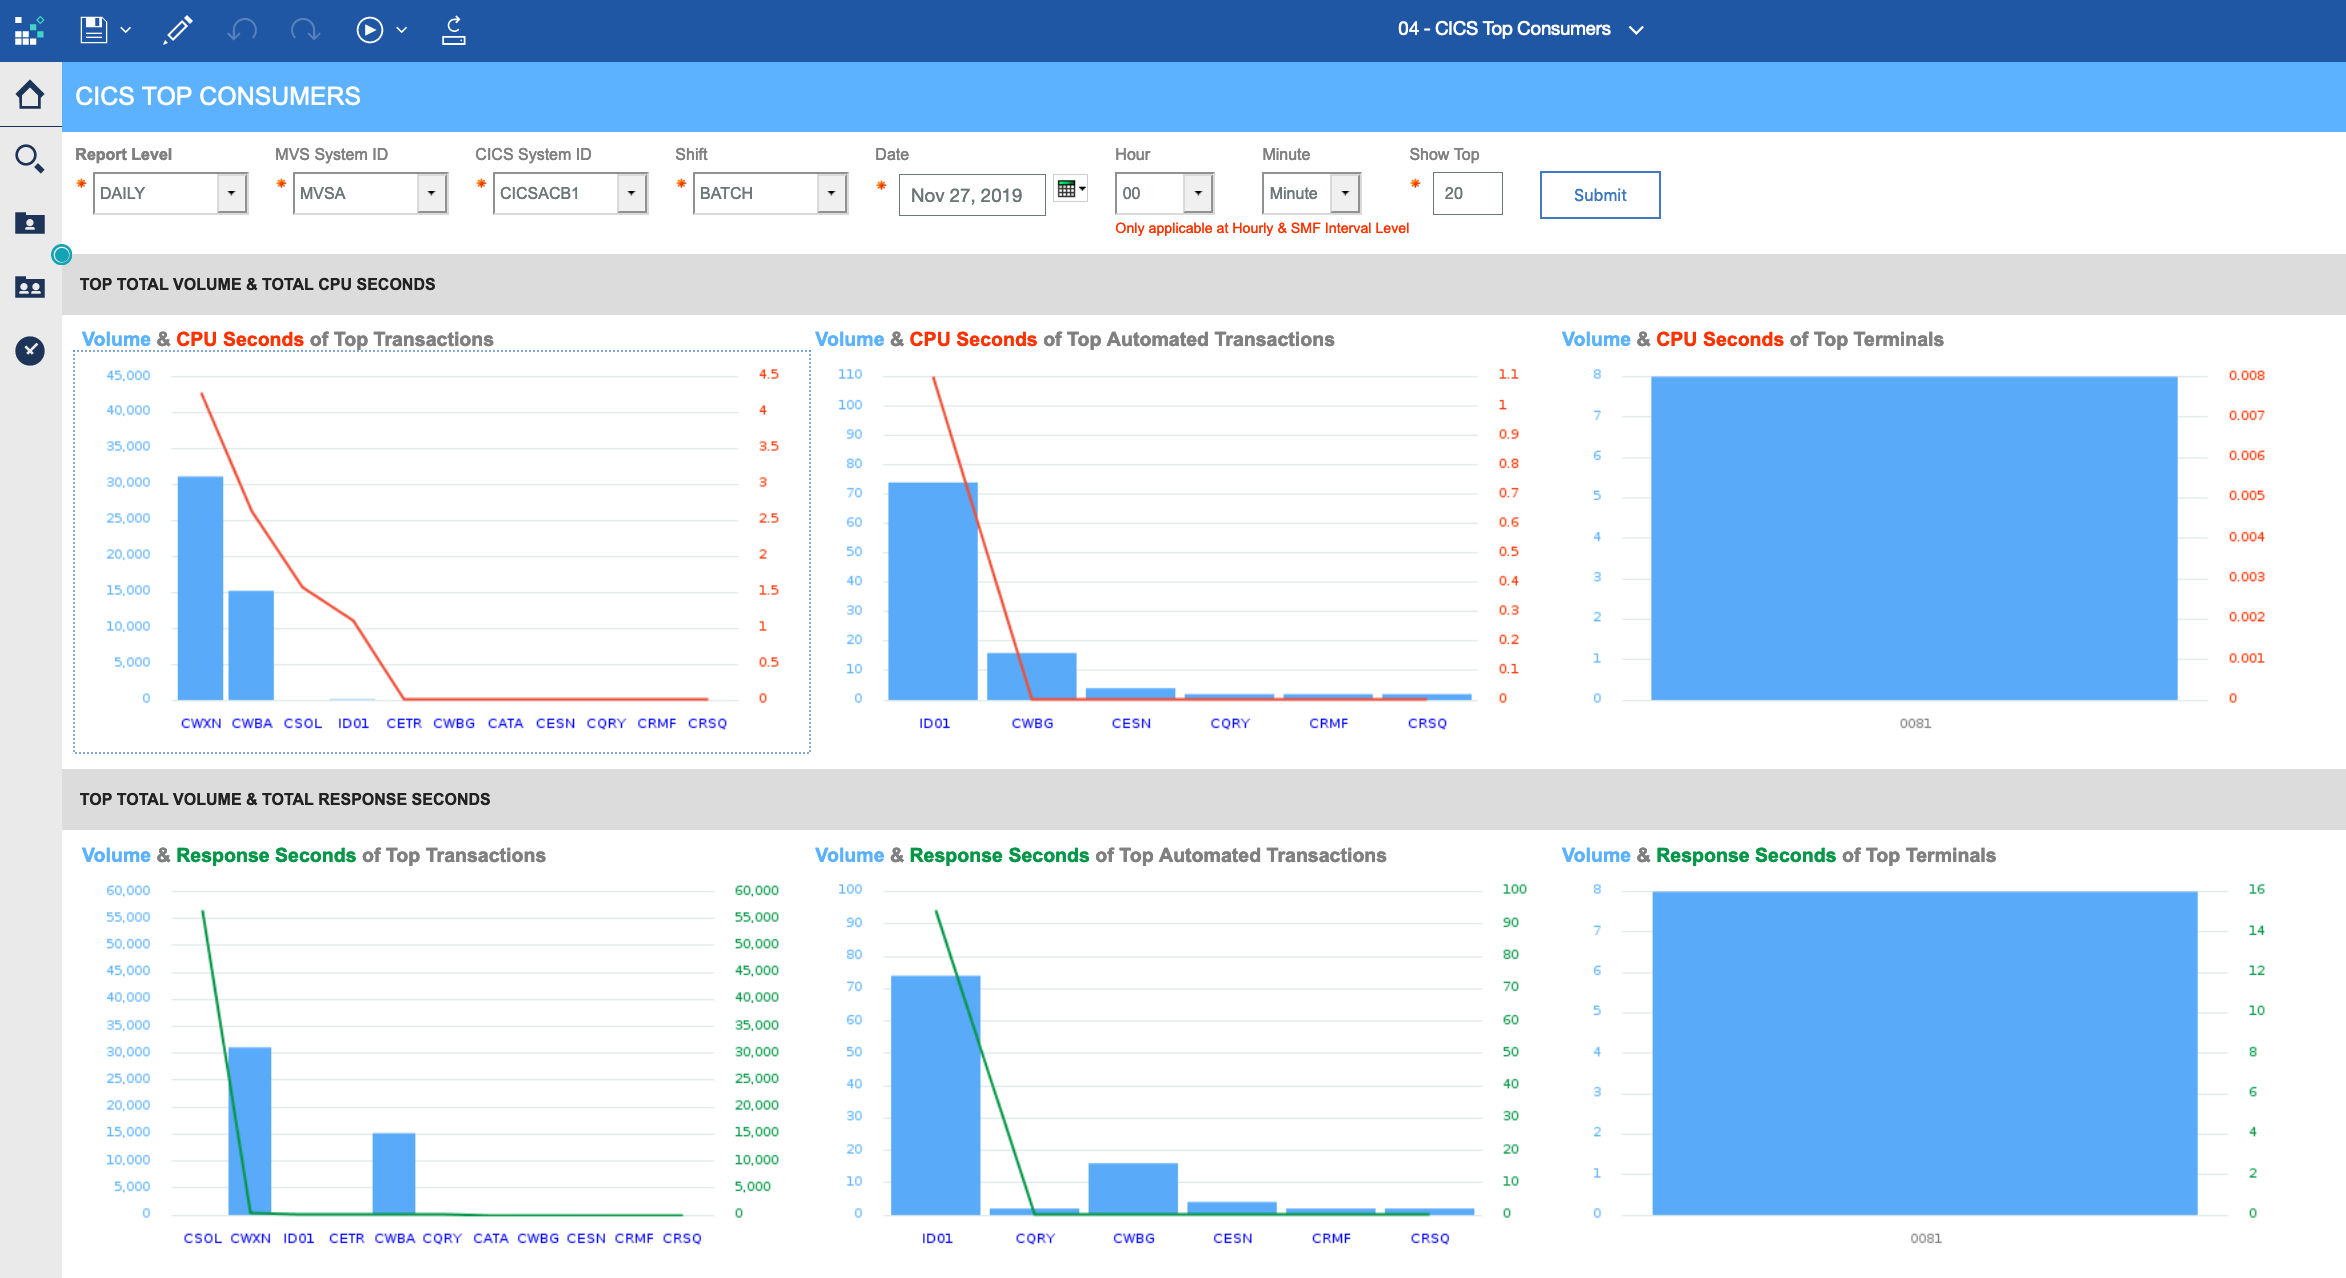Open the CICS System ID CICSACB1 dropdown
Image resolution: width=2346 pixels, height=1278 pixels.
click(570, 193)
